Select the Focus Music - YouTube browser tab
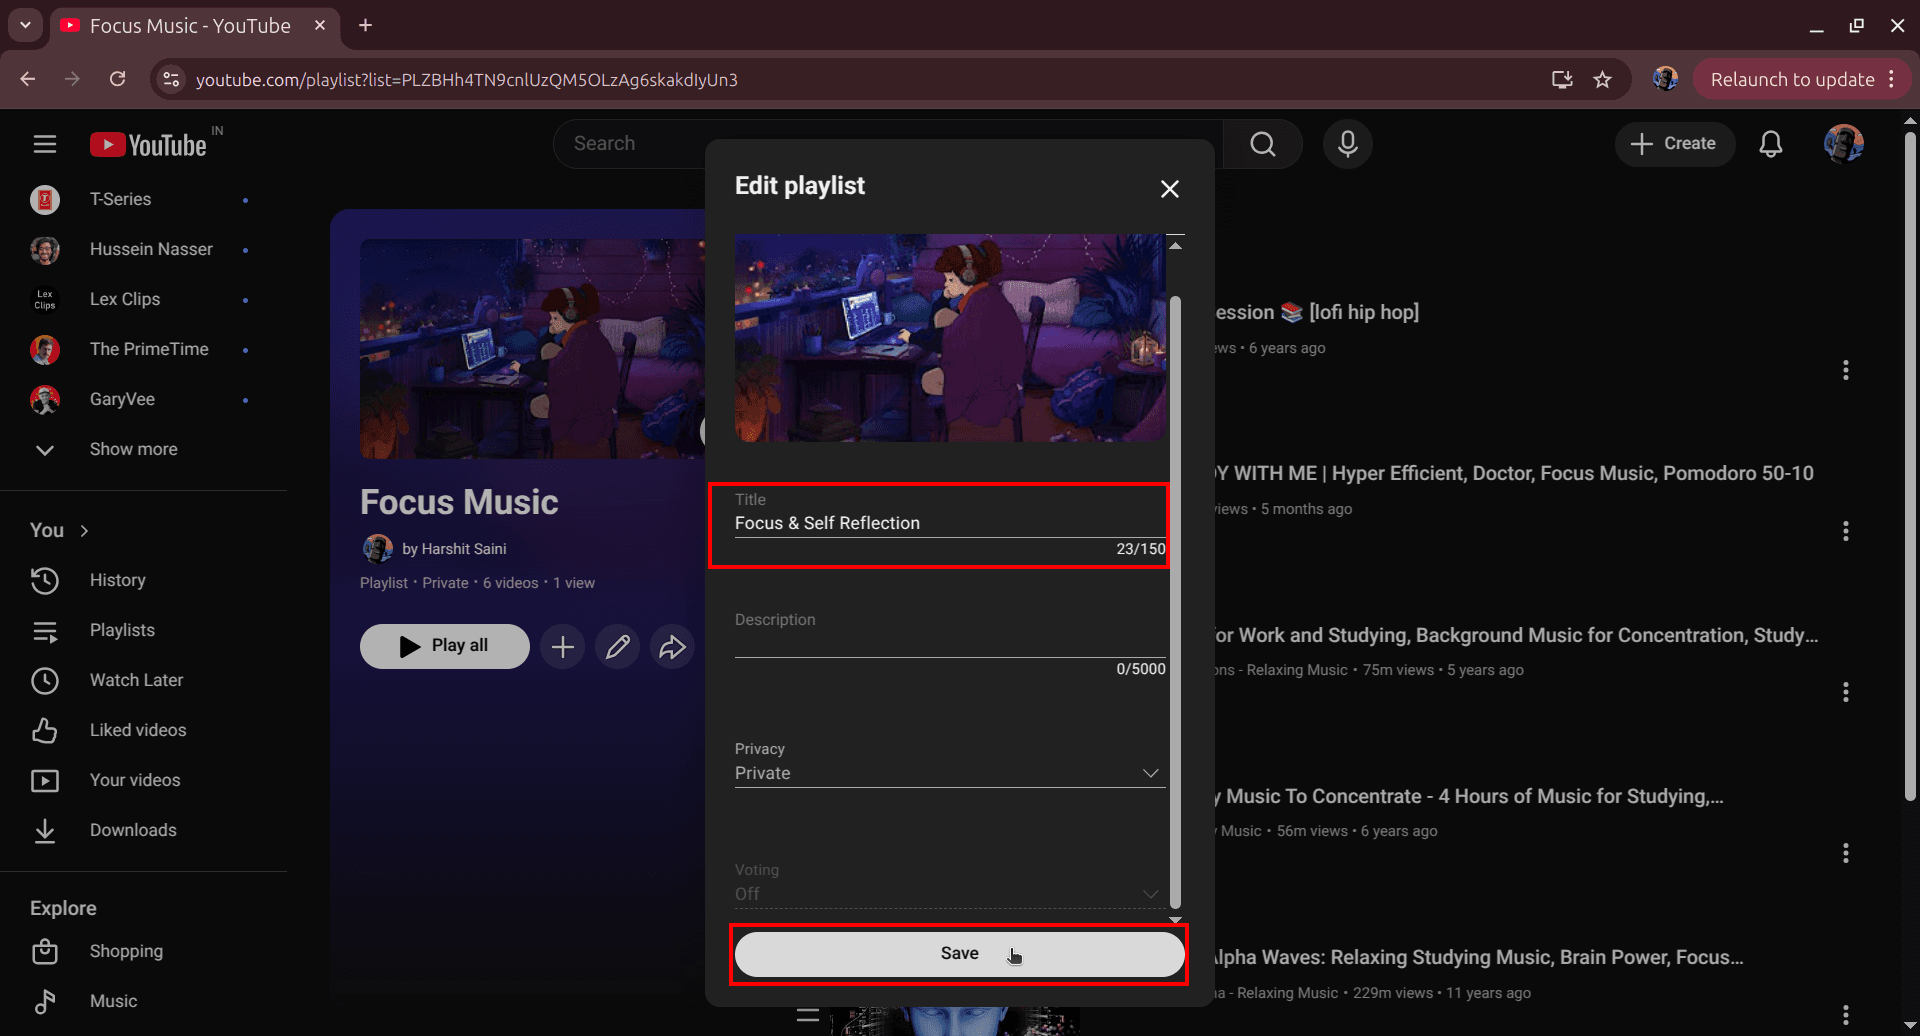This screenshot has height=1036, width=1920. pos(190,26)
